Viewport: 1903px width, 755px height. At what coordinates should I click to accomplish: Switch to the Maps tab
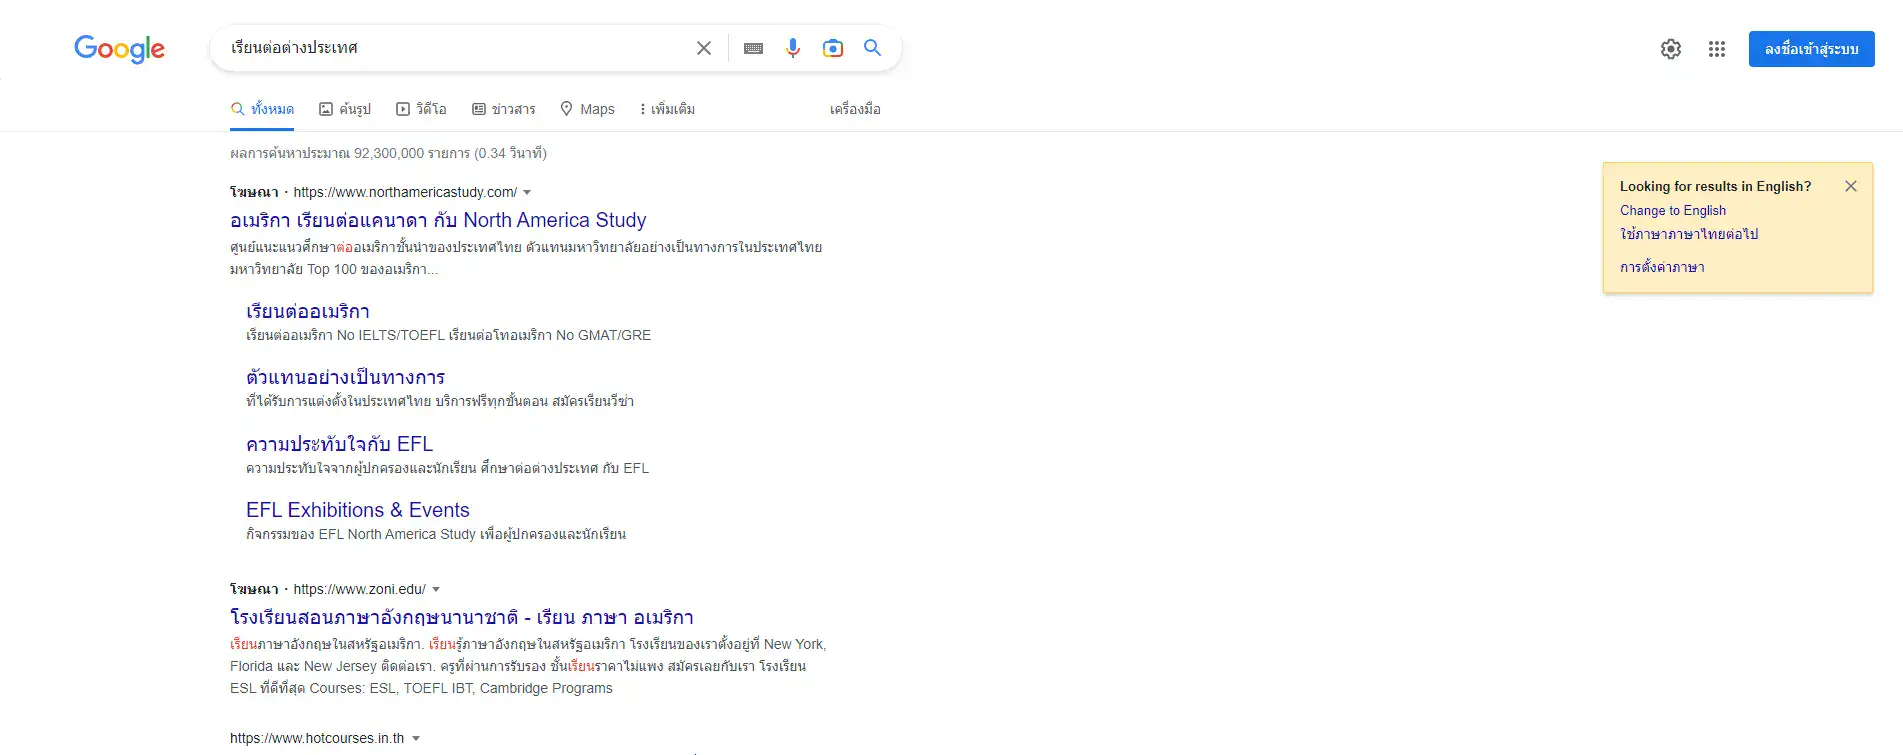(x=587, y=109)
